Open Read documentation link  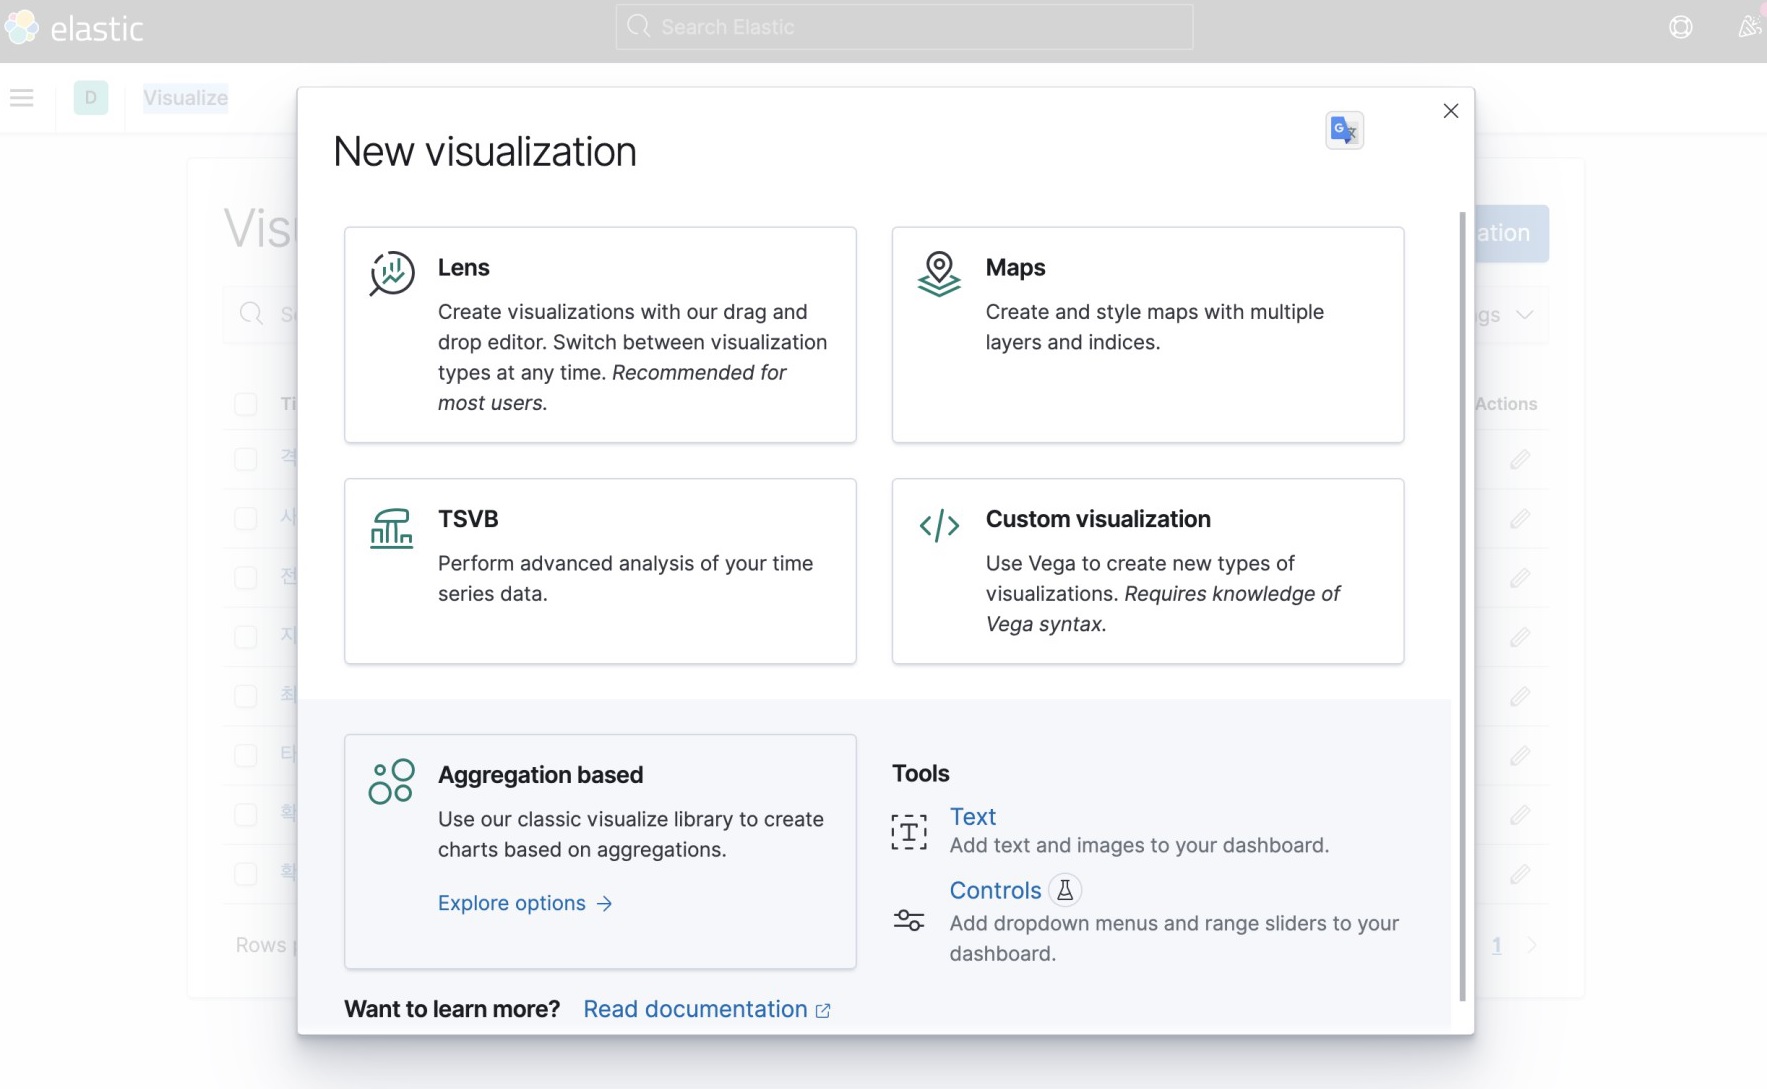(706, 1009)
